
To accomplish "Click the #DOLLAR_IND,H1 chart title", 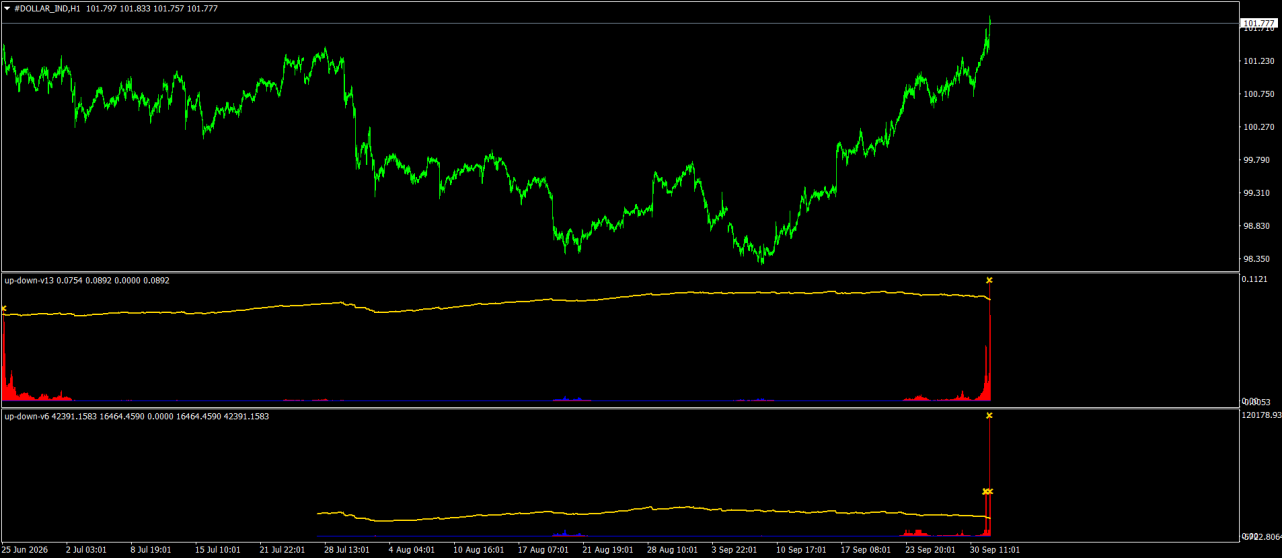I will point(47,8).
